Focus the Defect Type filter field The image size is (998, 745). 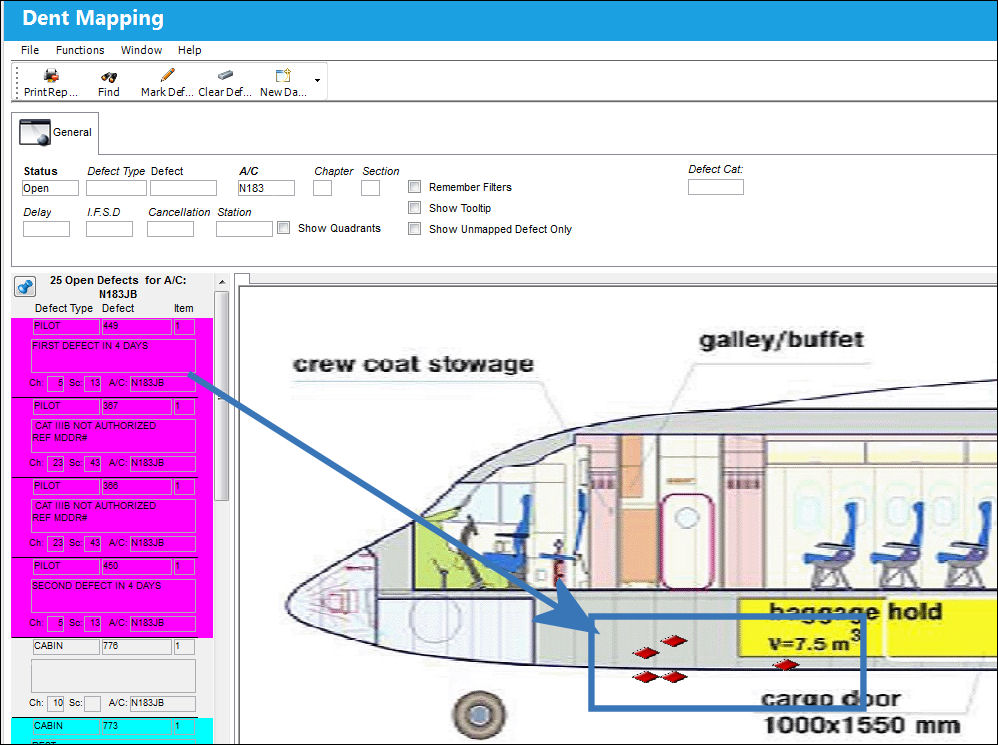pos(116,188)
